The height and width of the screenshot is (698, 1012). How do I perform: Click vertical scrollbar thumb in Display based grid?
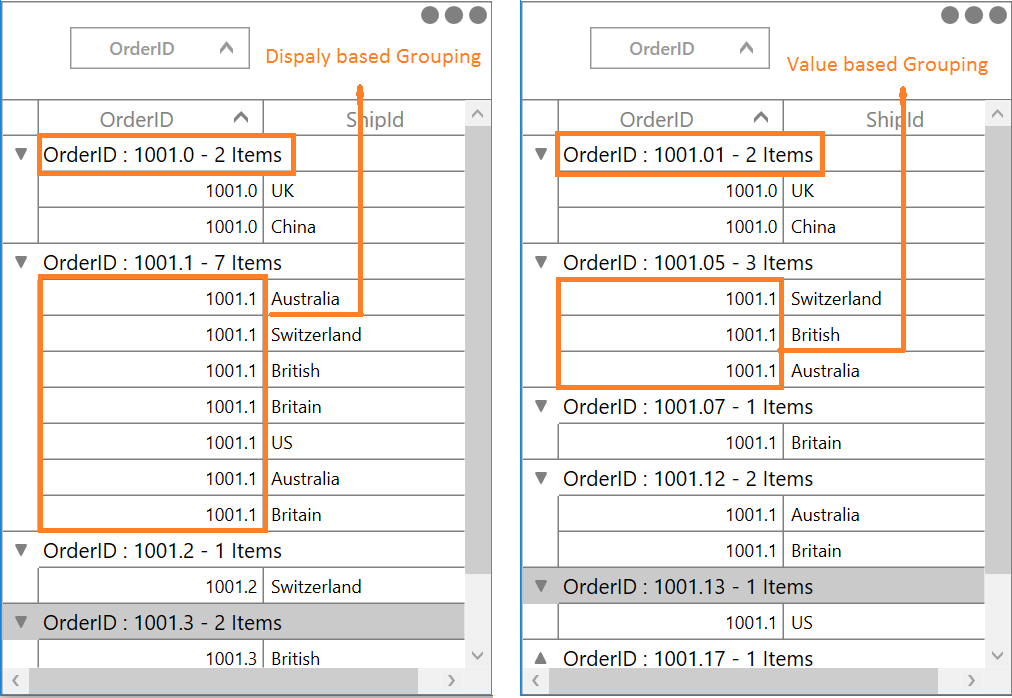tap(478, 350)
